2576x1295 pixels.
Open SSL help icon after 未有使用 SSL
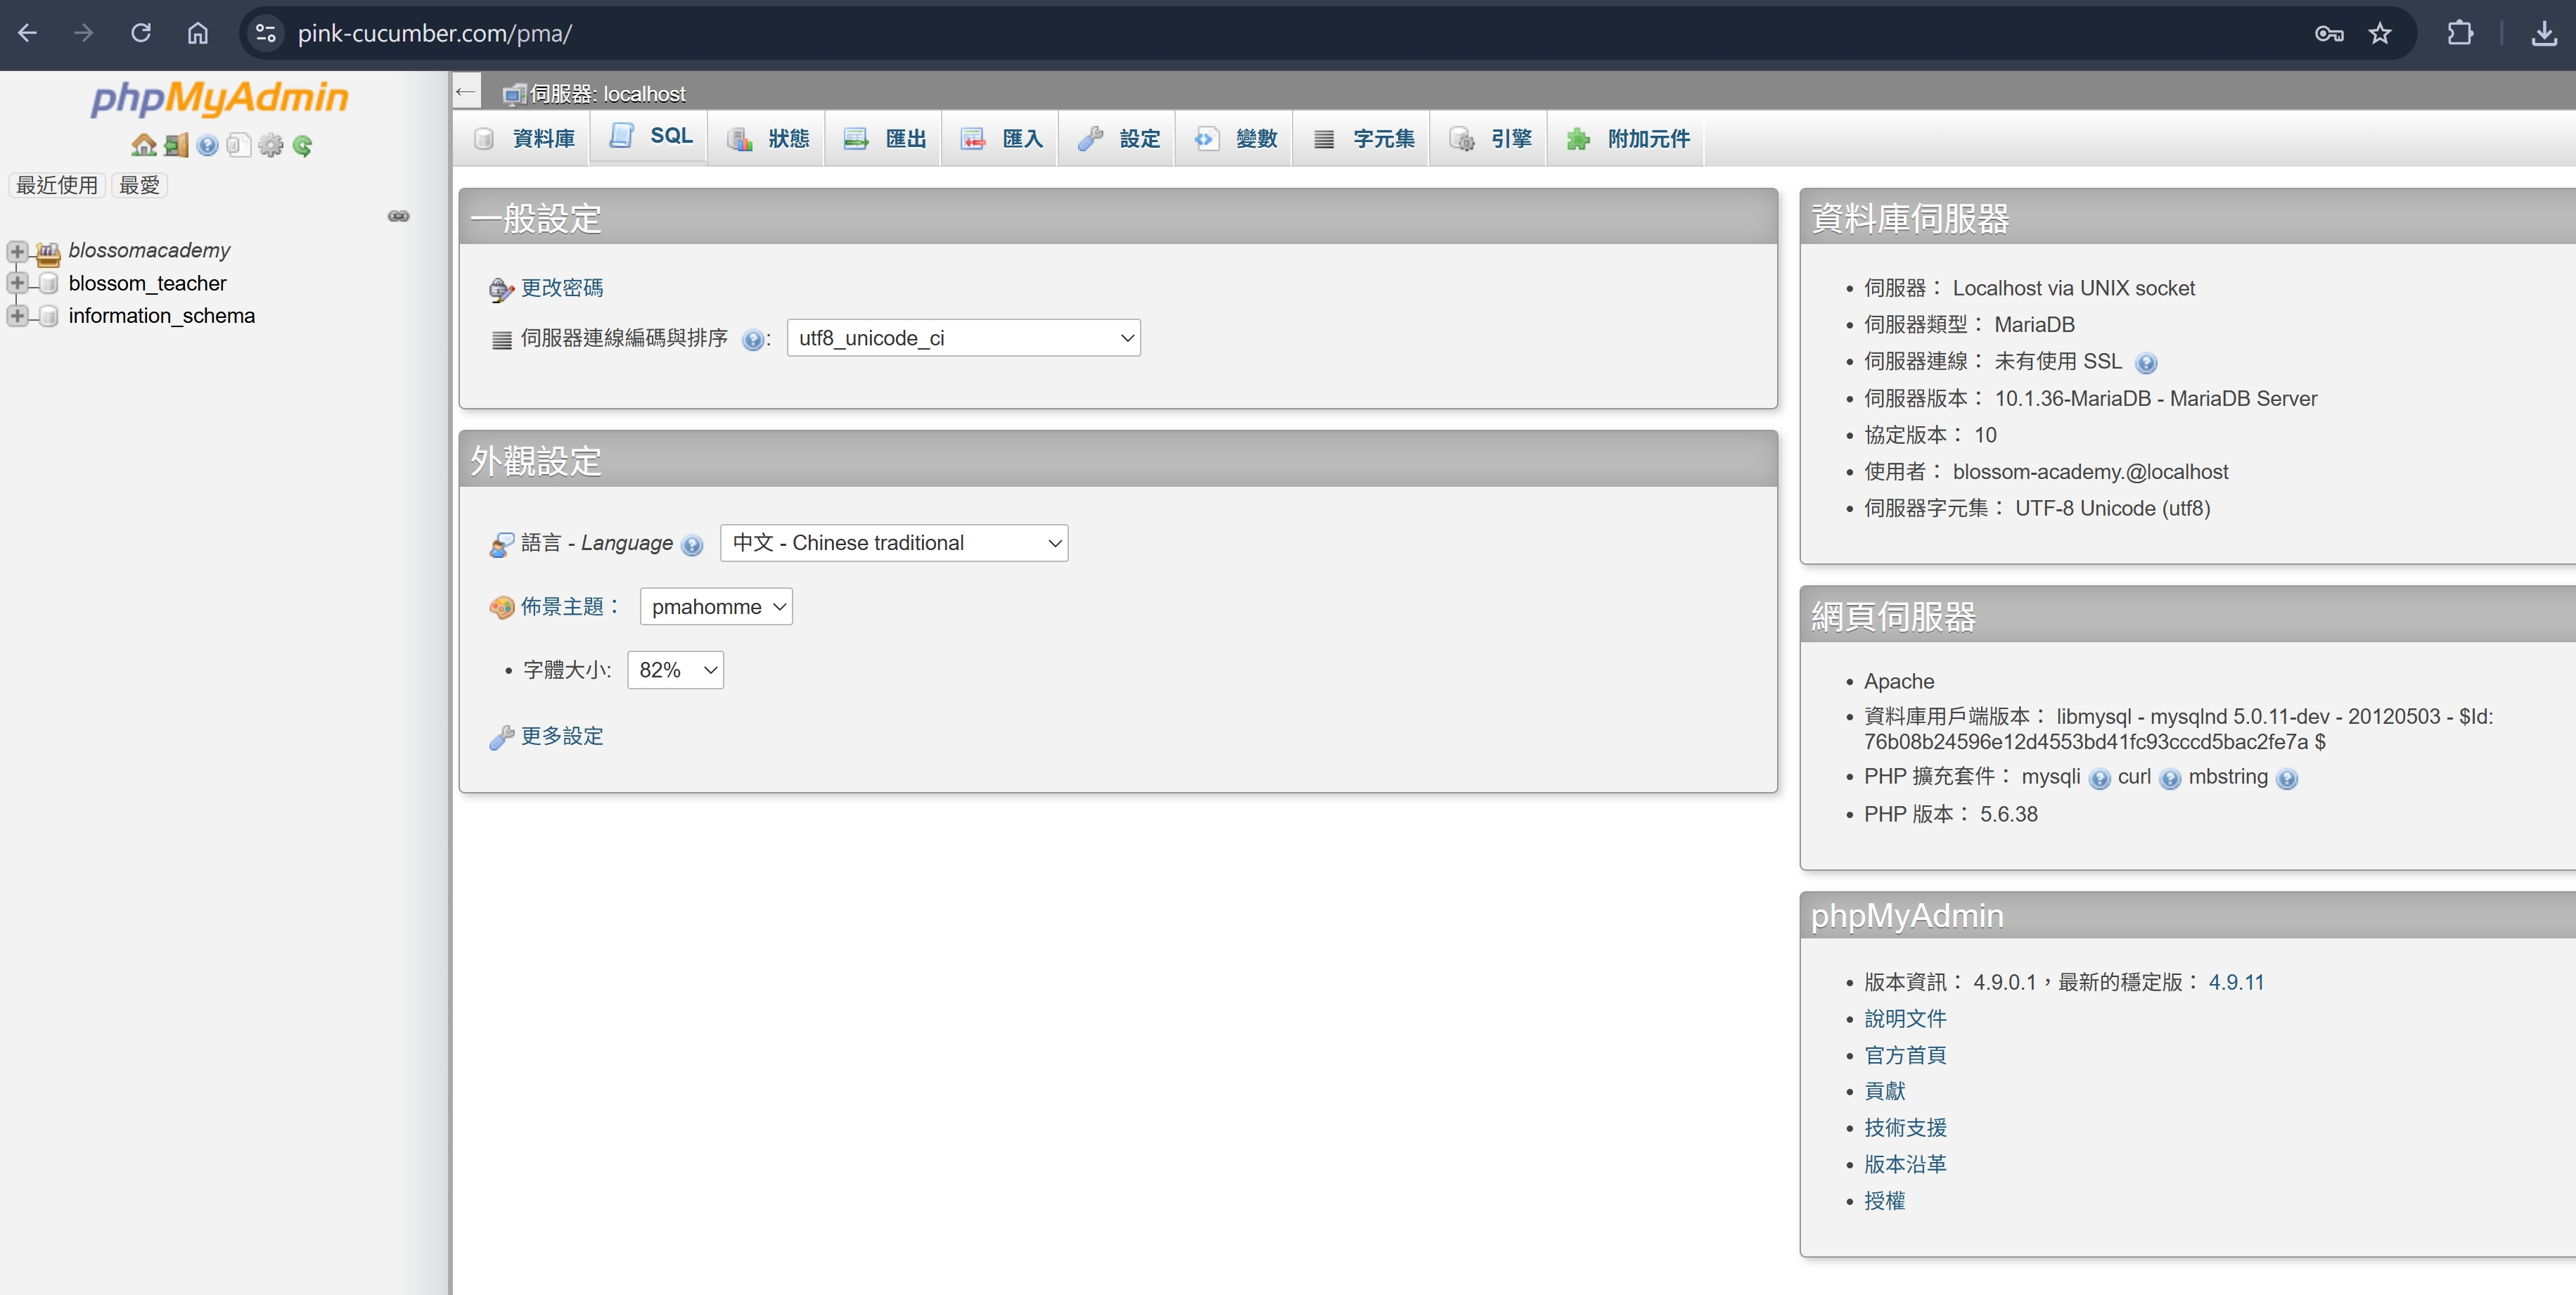[2146, 363]
